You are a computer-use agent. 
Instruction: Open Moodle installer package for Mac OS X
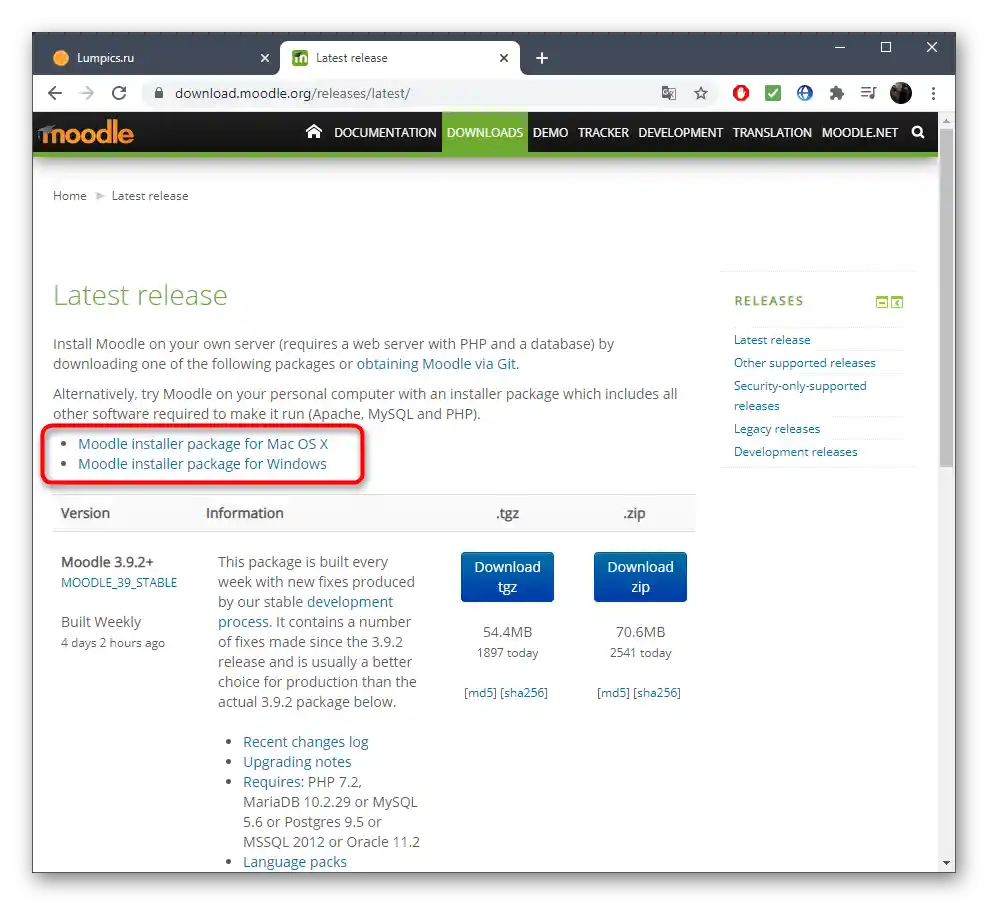click(x=203, y=444)
